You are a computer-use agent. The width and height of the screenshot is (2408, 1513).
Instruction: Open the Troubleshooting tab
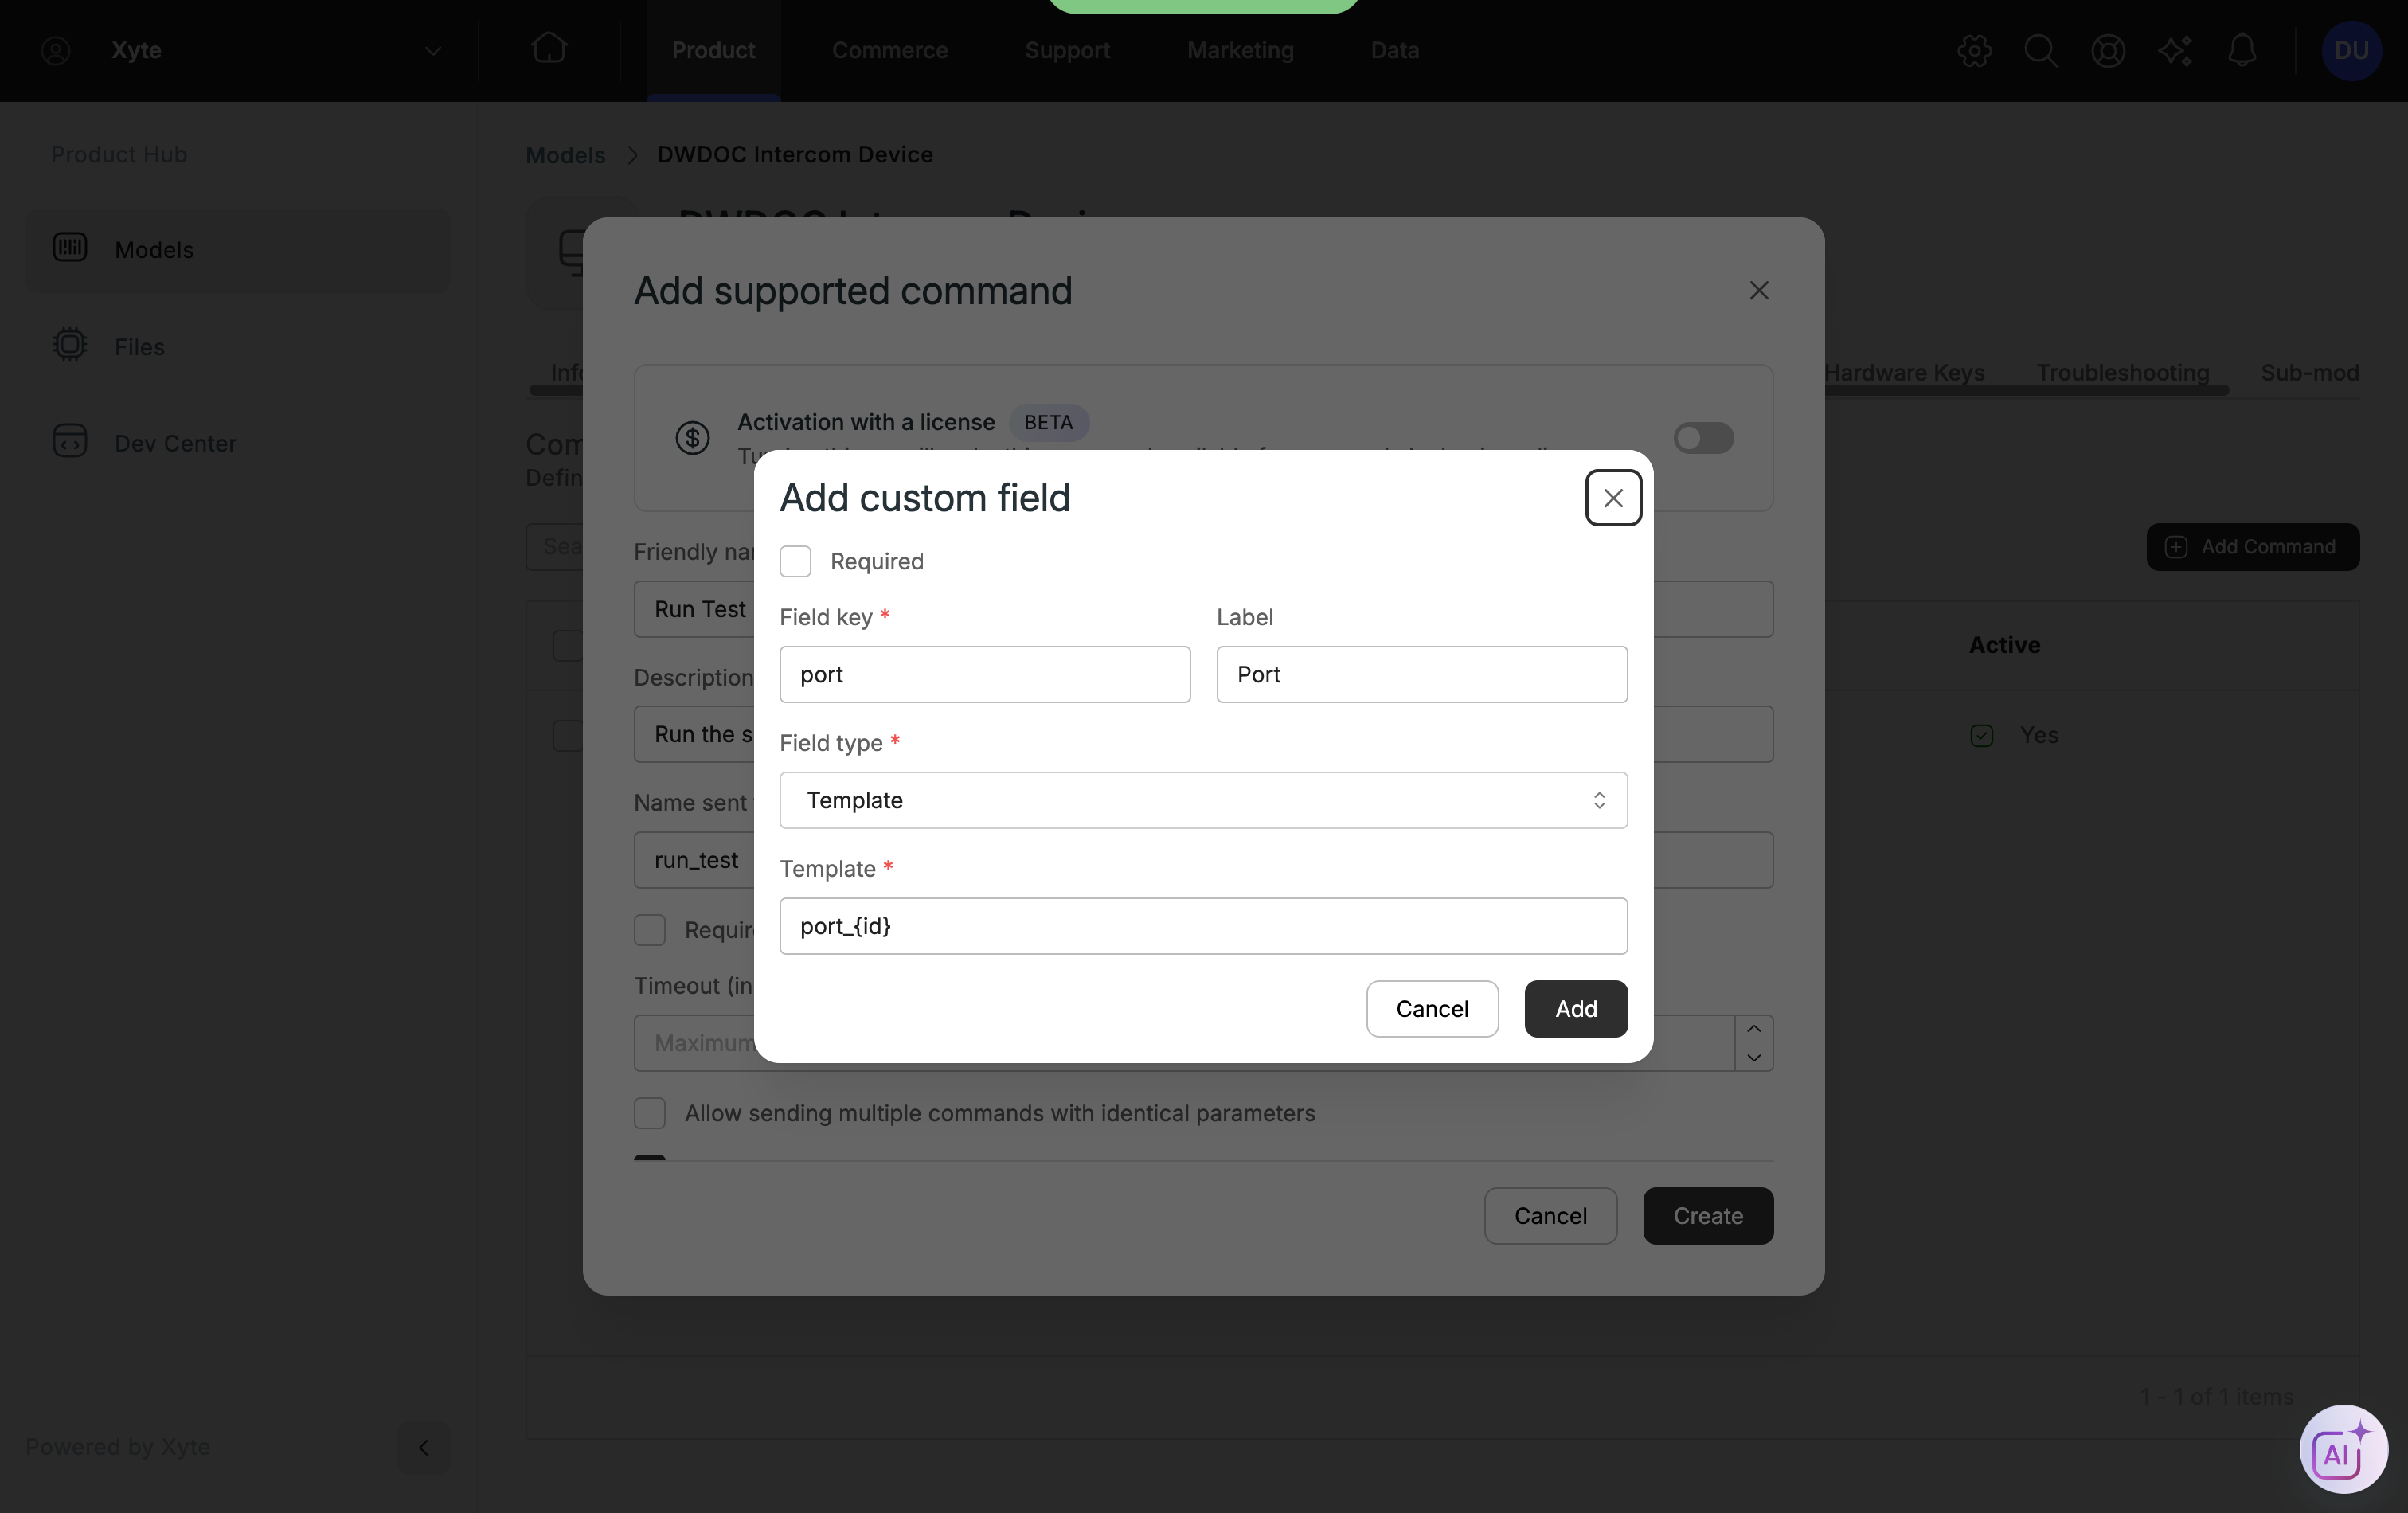[2122, 372]
